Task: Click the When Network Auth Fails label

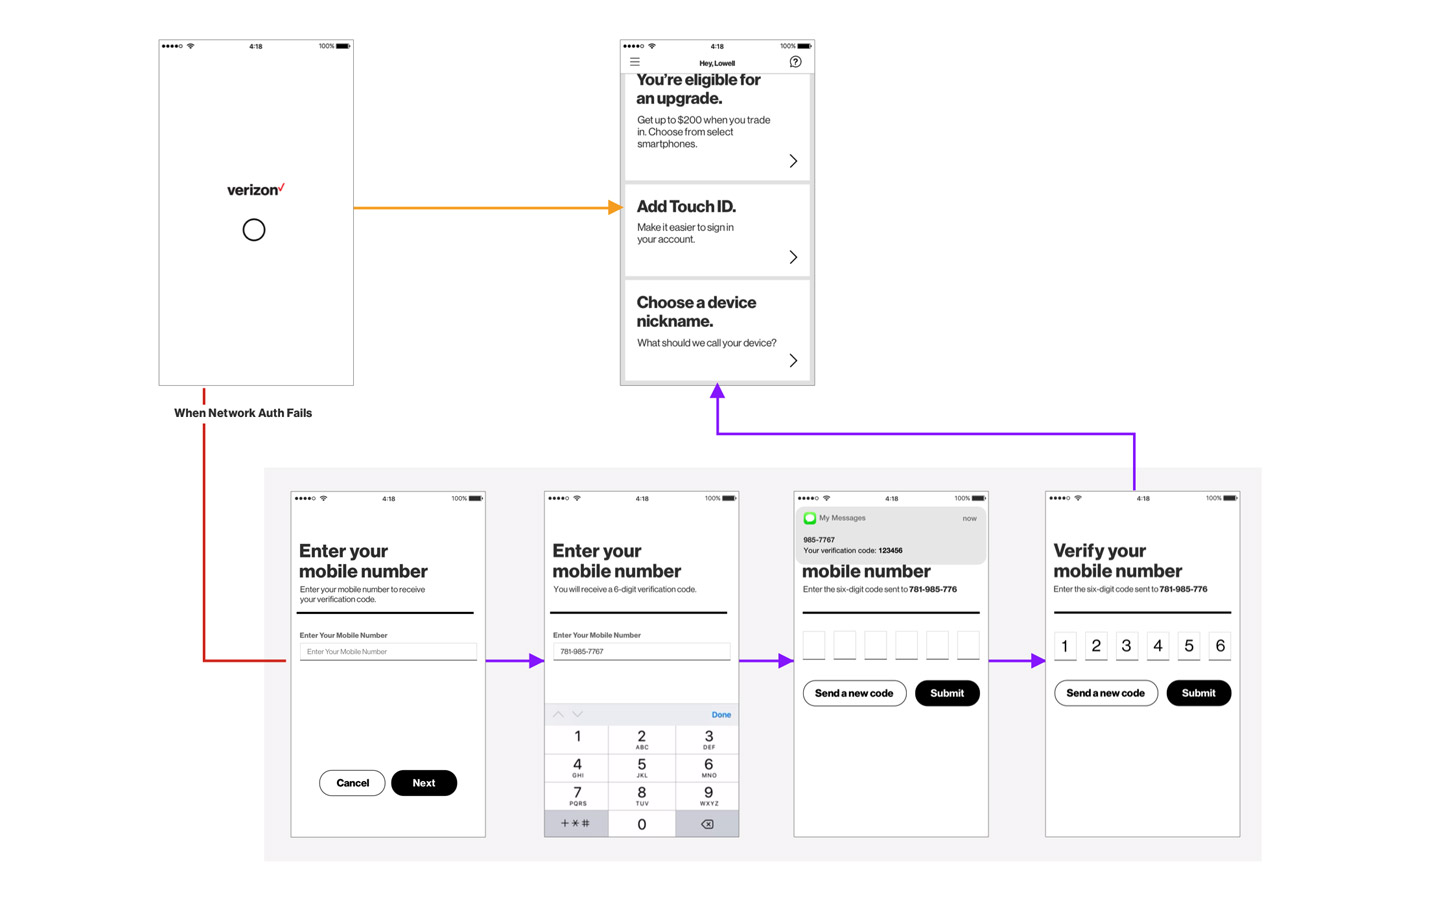Action: (x=243, y=413)
